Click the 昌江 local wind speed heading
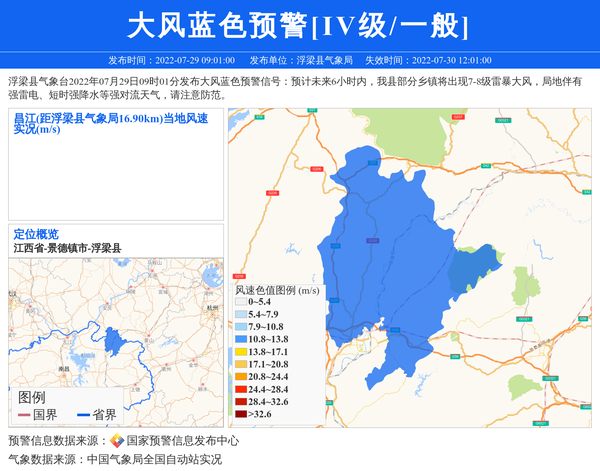 (x=110, y=123)
